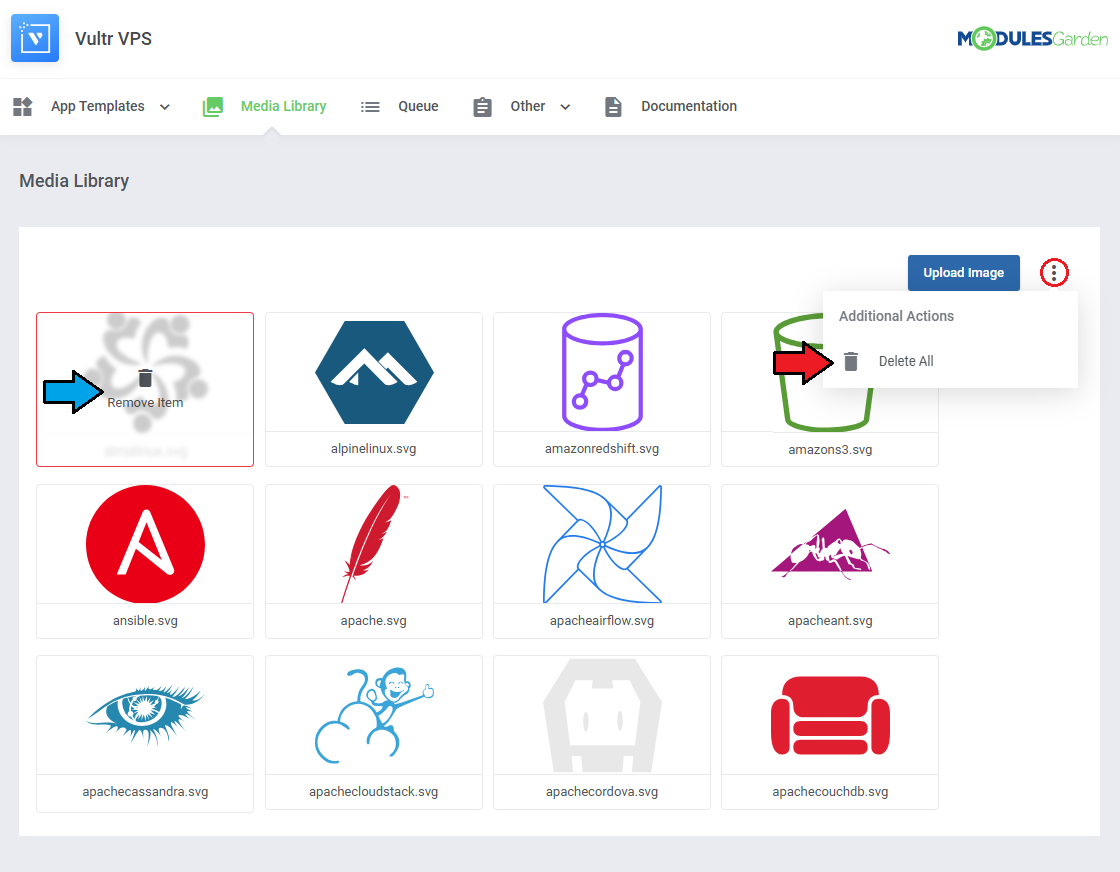
Task: Click the apachecassandra.svg file name
Action: (x=145, y=791)
